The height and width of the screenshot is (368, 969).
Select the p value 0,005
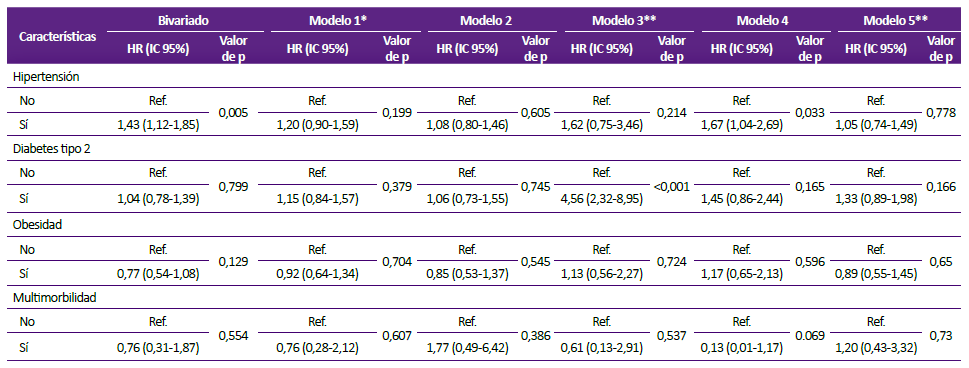click(234, 113)
